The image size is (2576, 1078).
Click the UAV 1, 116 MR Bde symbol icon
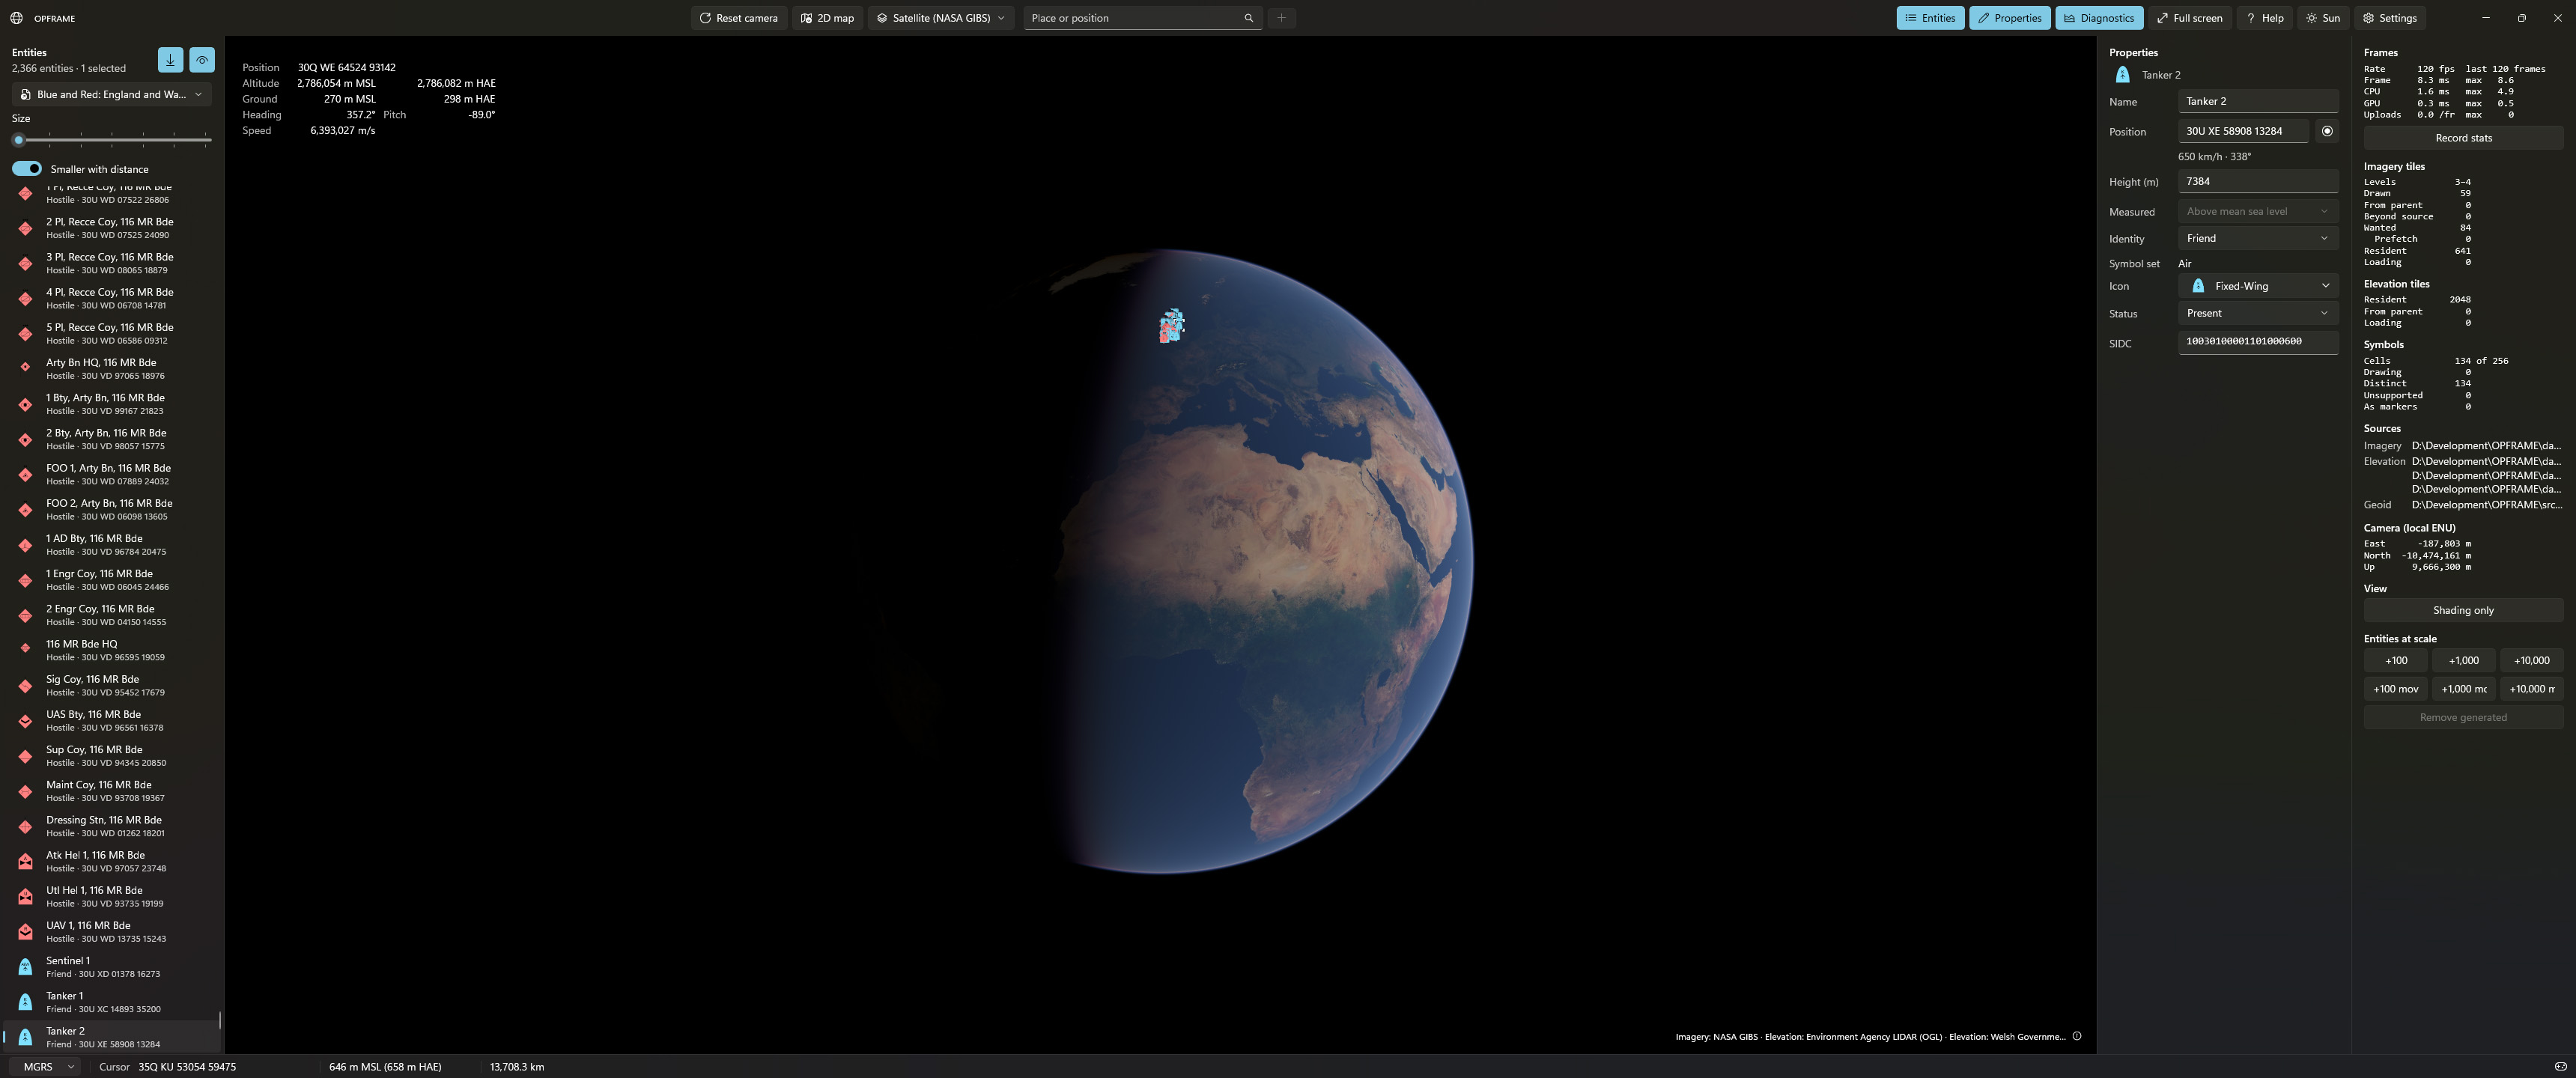tap(25, 932)
